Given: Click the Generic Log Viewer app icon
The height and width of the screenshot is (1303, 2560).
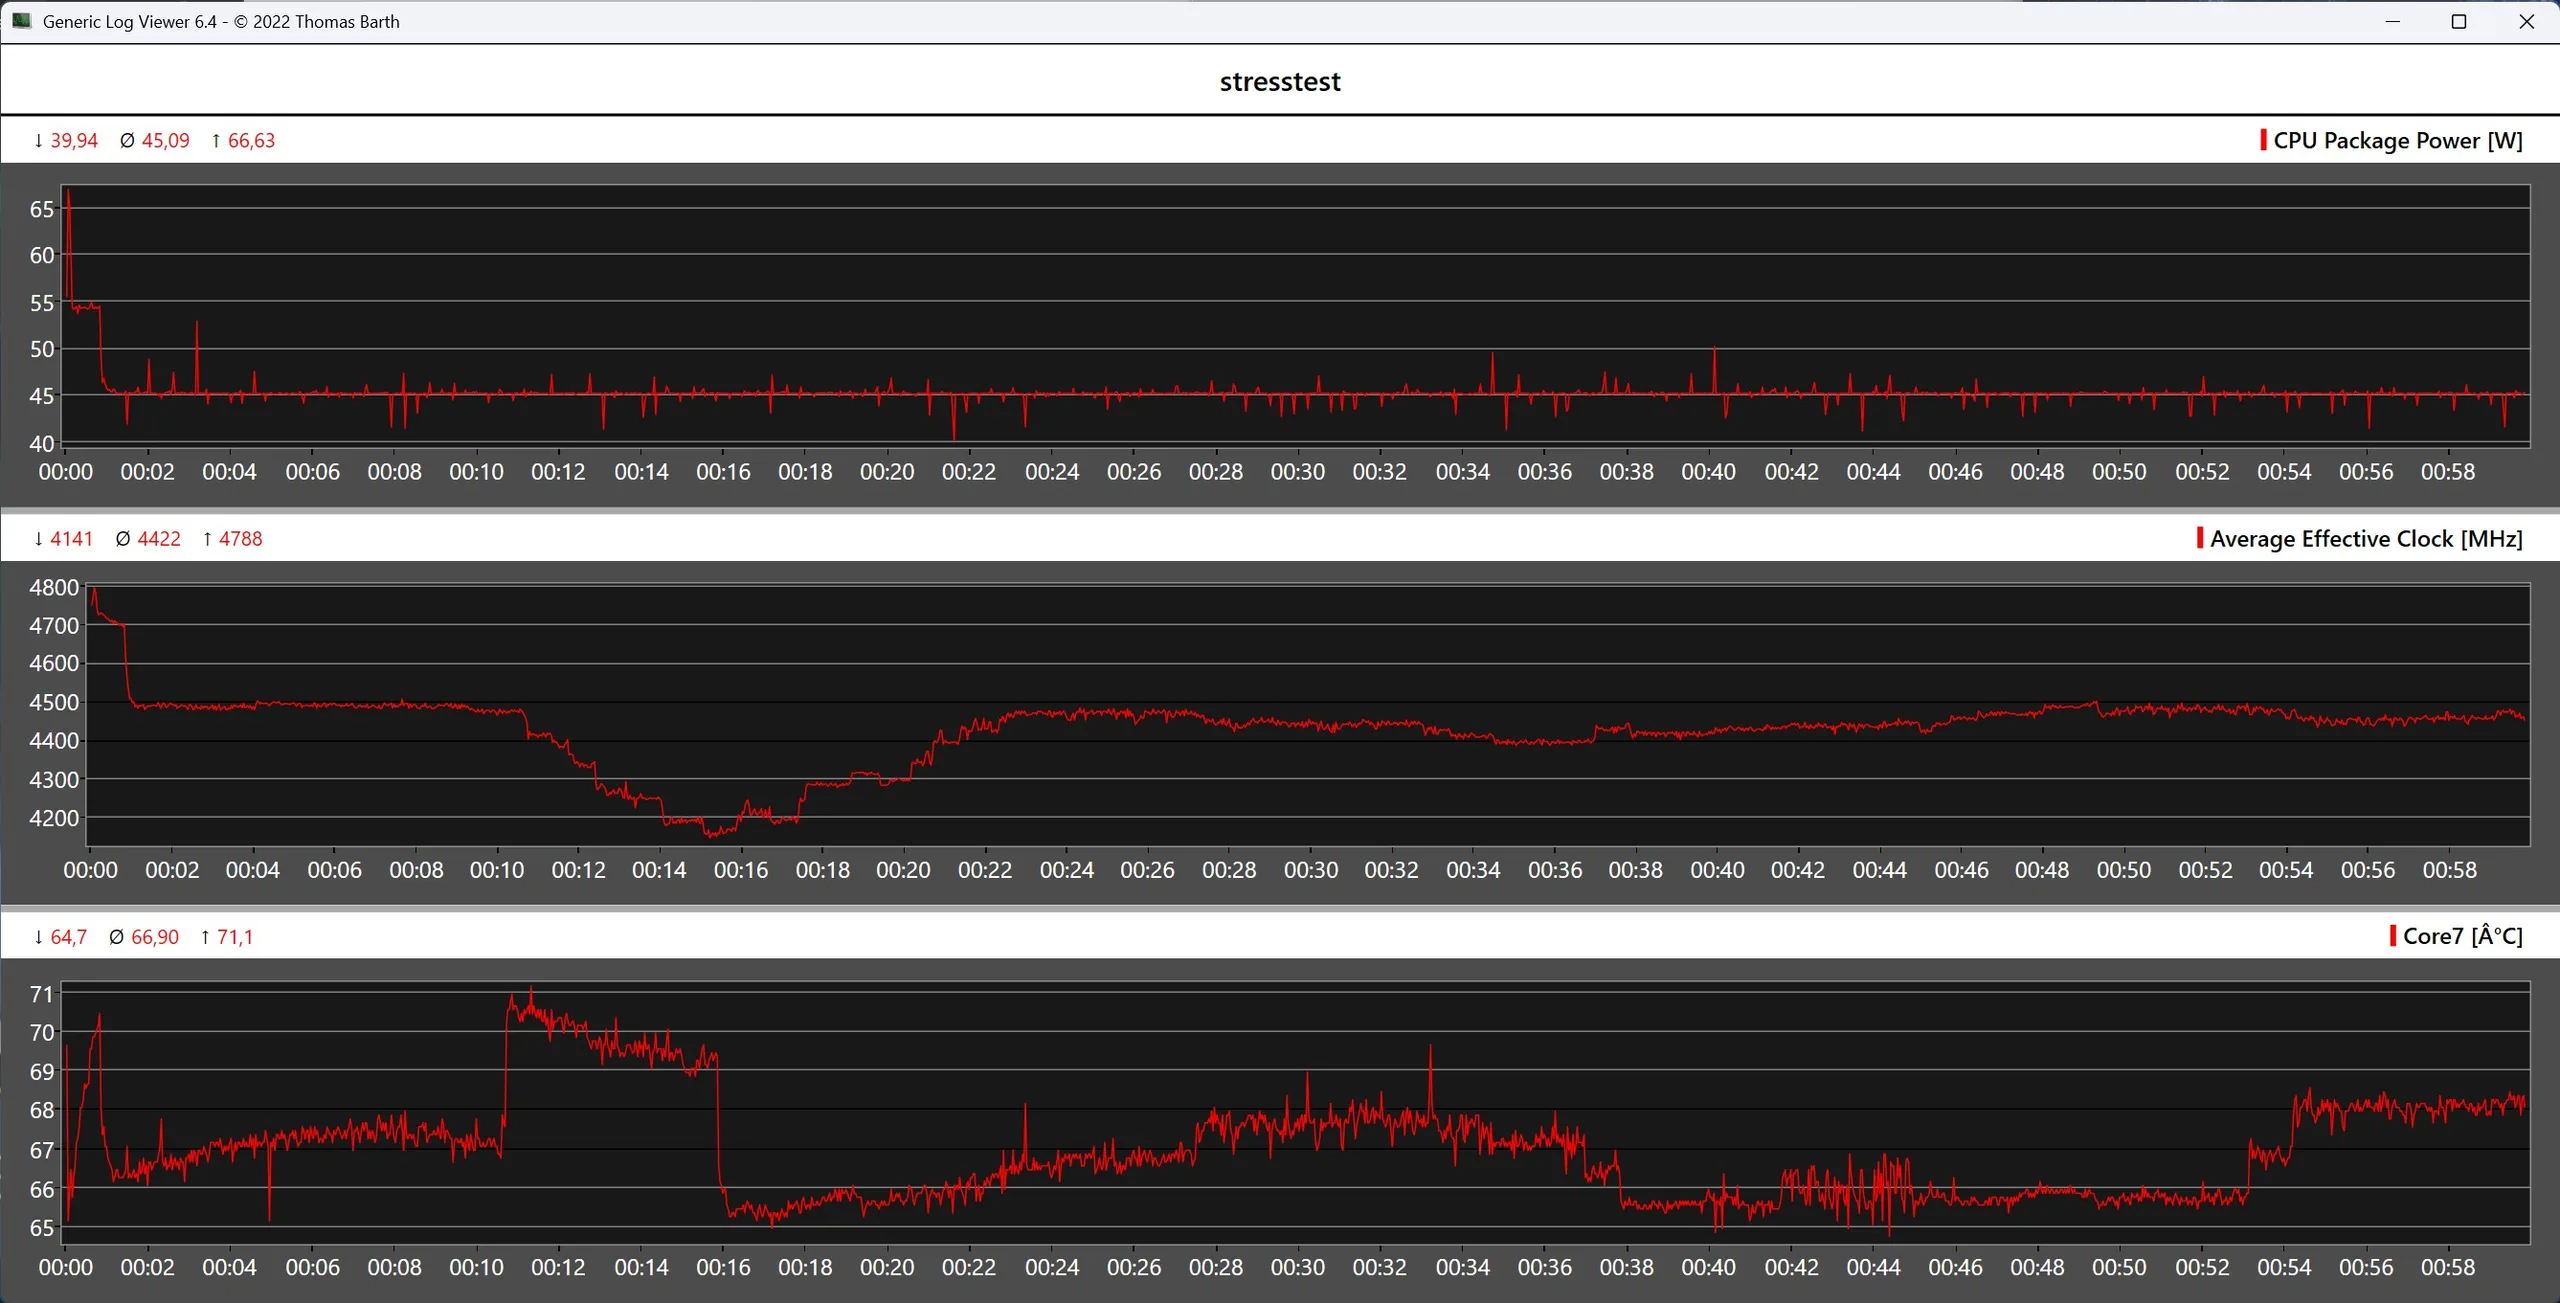Looking at the screenshot, I should (21, 20).
